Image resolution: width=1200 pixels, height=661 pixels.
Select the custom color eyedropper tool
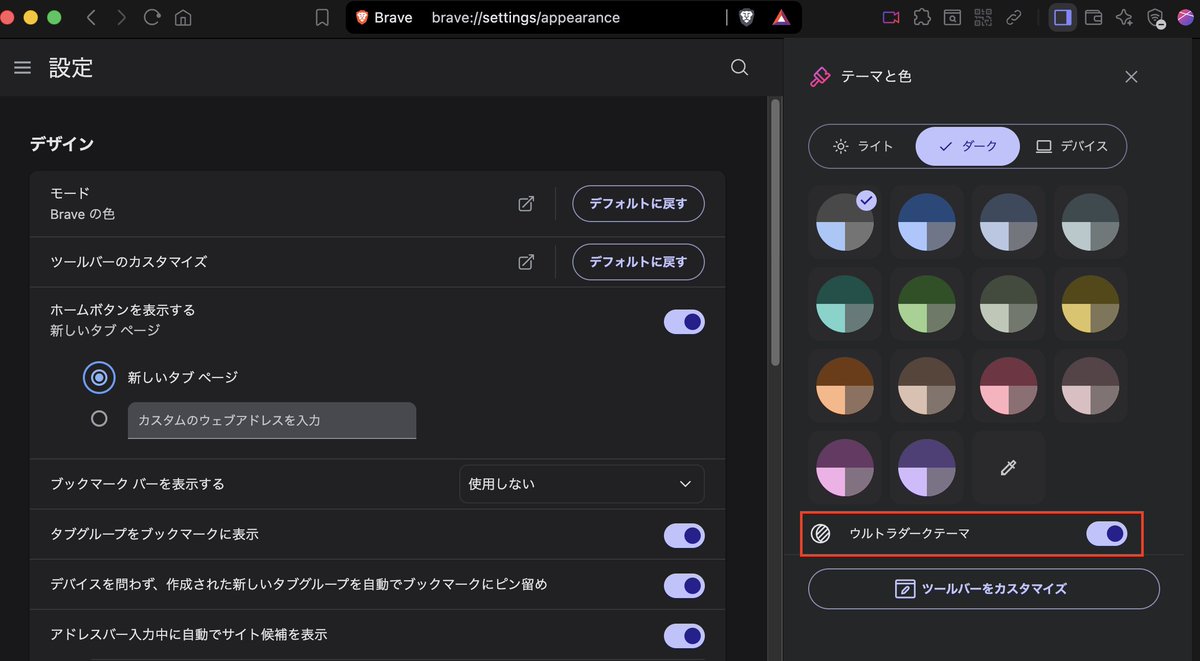pos(1008,467)
